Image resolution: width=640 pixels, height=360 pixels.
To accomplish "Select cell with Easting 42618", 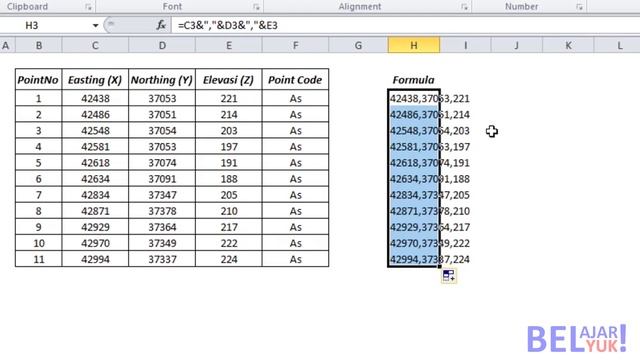I will [95, 162].
